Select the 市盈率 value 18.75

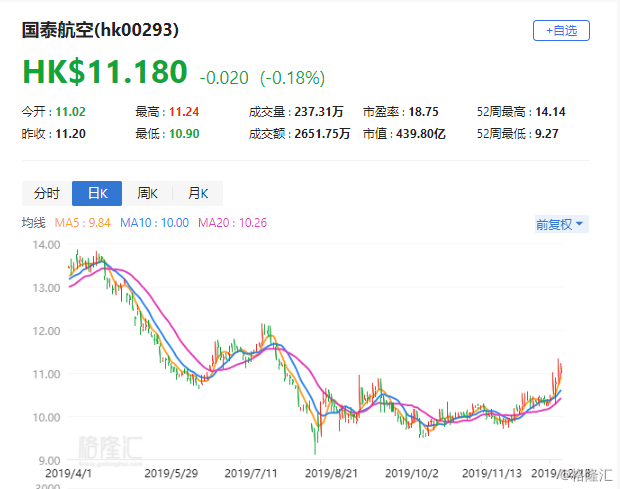tap(423, 112)
